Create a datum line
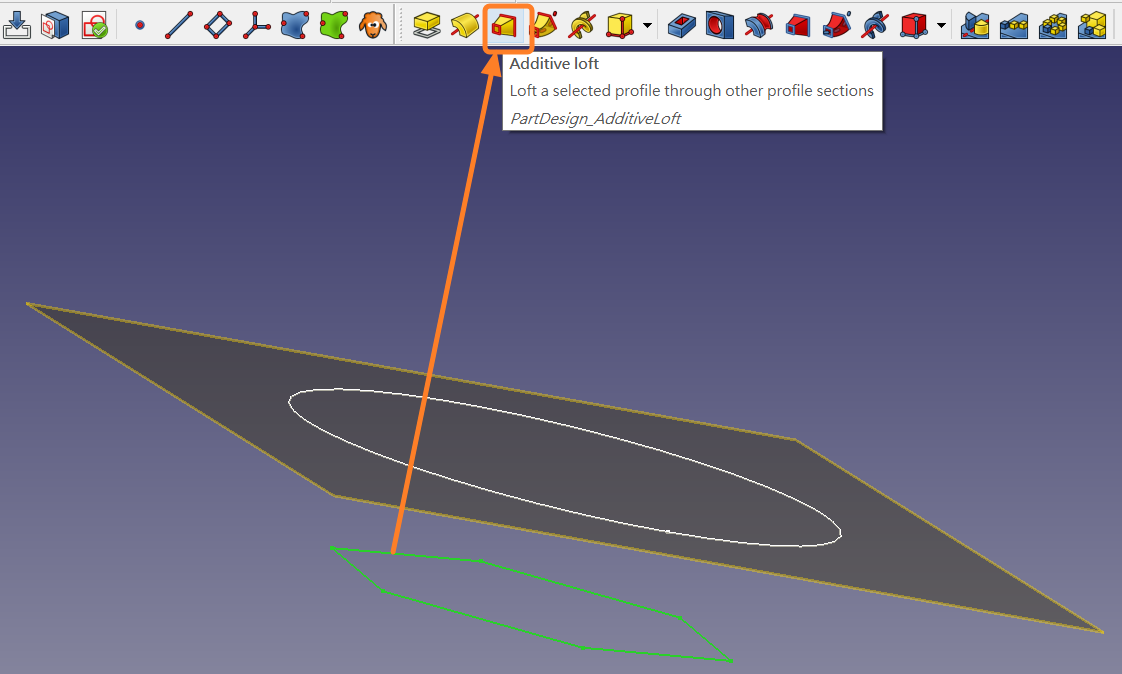 [178, 25]
